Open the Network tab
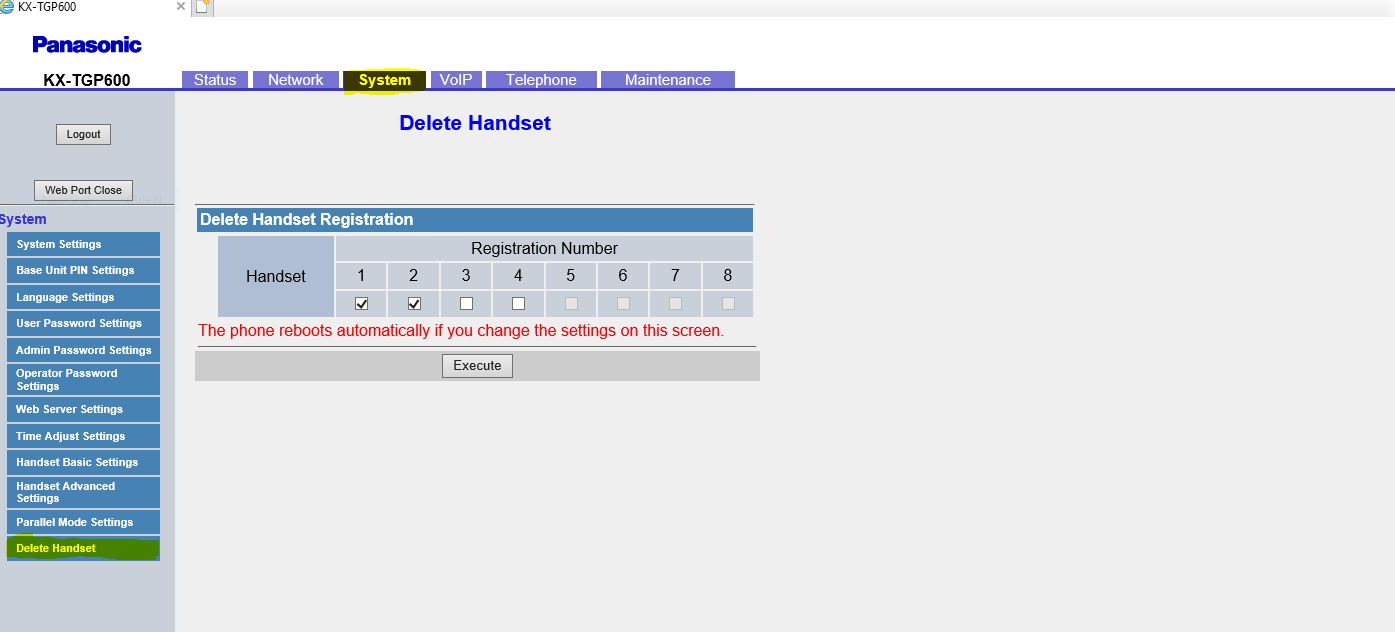The image size is (1395, 632). click(x=296, y=79)
